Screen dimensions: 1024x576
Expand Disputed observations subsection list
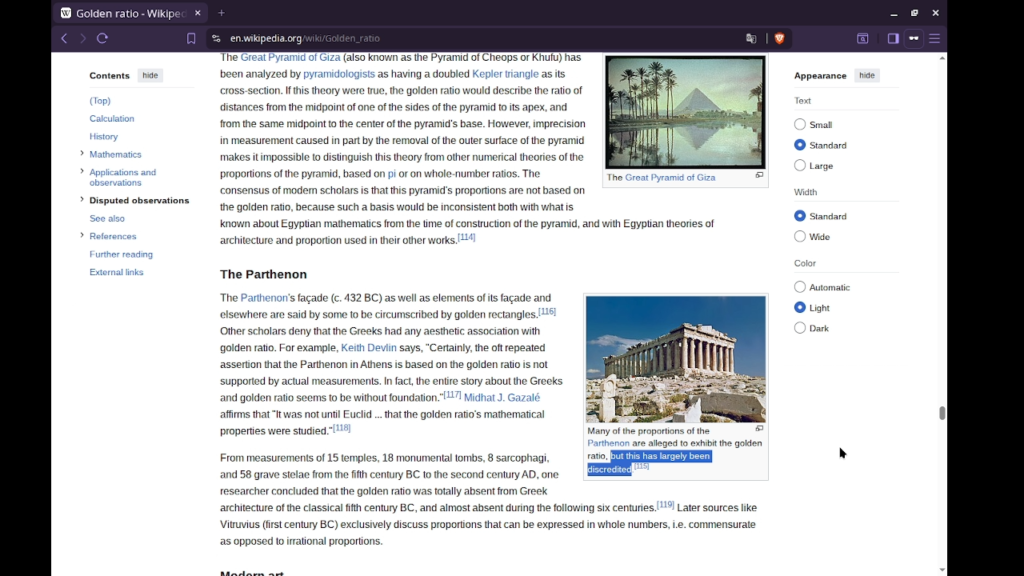82,199
